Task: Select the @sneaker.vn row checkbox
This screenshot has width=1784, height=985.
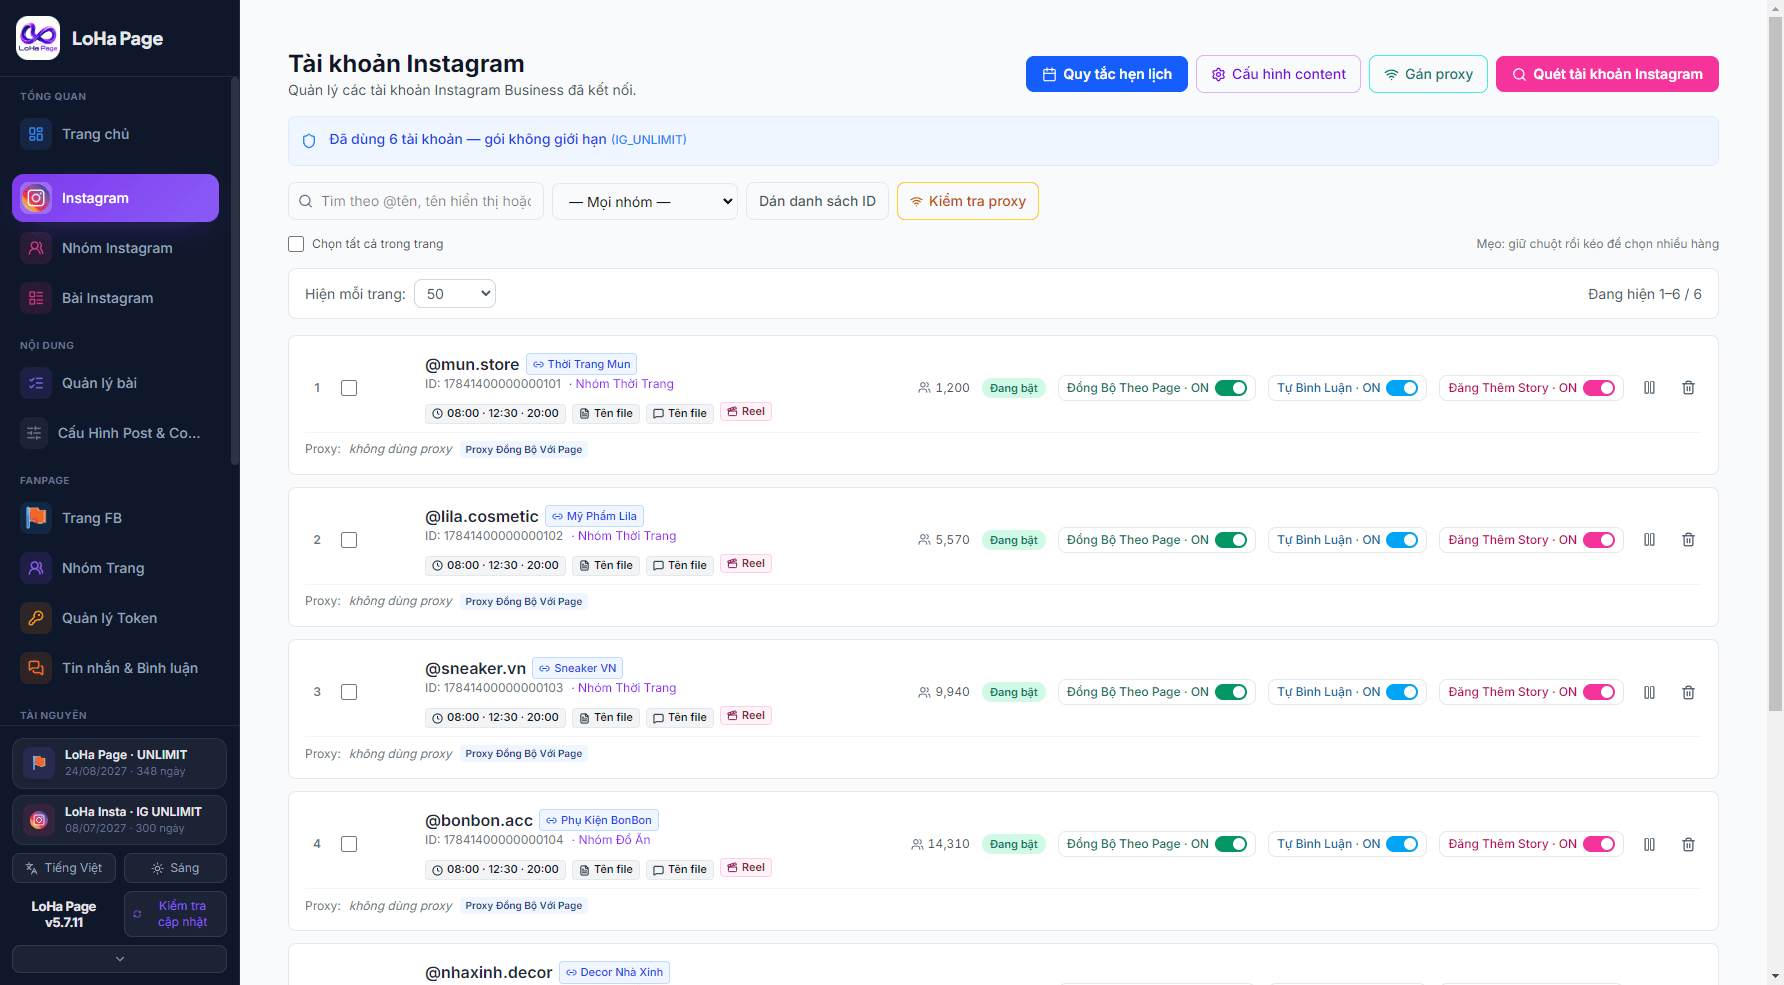Action: (349, 692)
